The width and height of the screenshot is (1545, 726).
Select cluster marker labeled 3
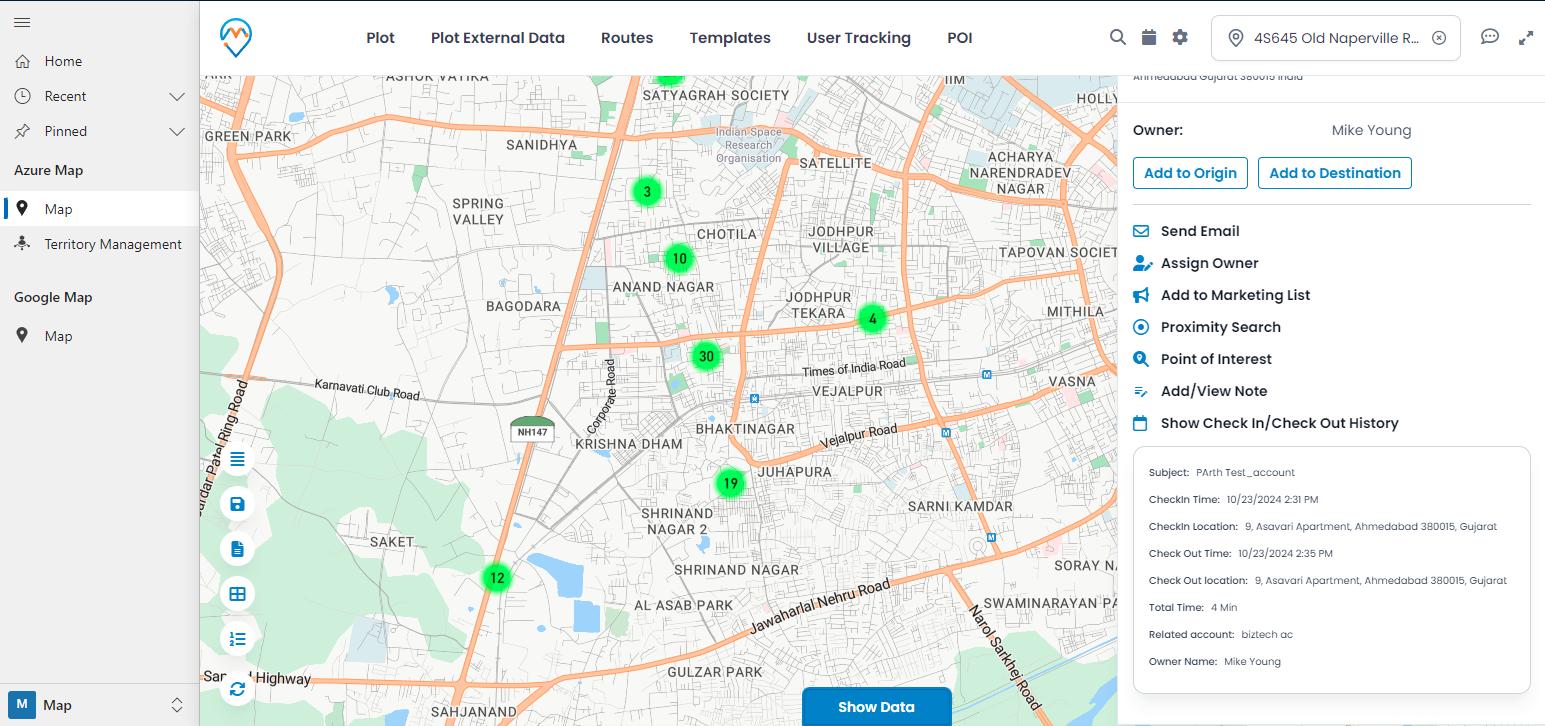point(647,192)
